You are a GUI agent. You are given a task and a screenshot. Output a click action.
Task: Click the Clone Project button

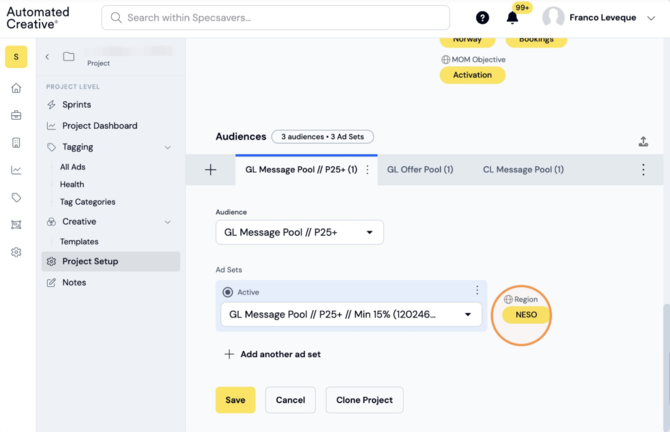(364, 400)
